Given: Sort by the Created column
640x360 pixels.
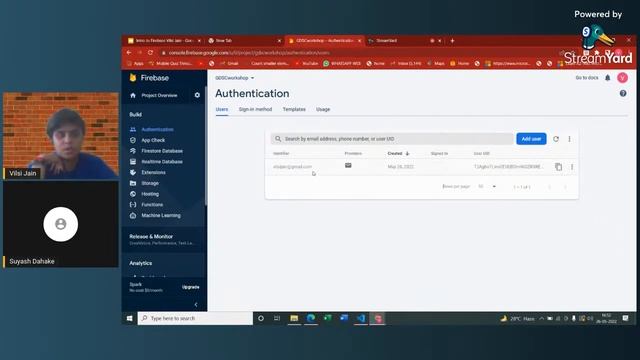Looking at the screenshot, I should click(398, 153).
